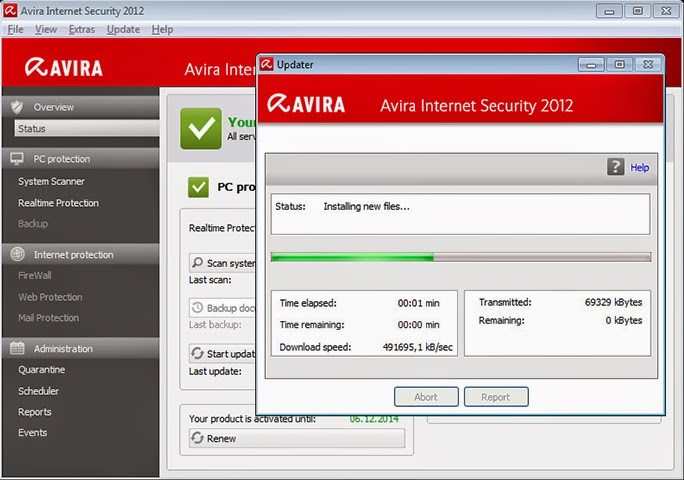Click the Administration calendar icon

coord(17,348)
